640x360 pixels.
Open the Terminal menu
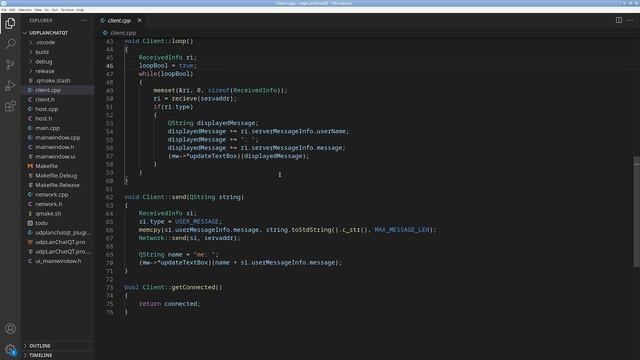tap(67, 10)
